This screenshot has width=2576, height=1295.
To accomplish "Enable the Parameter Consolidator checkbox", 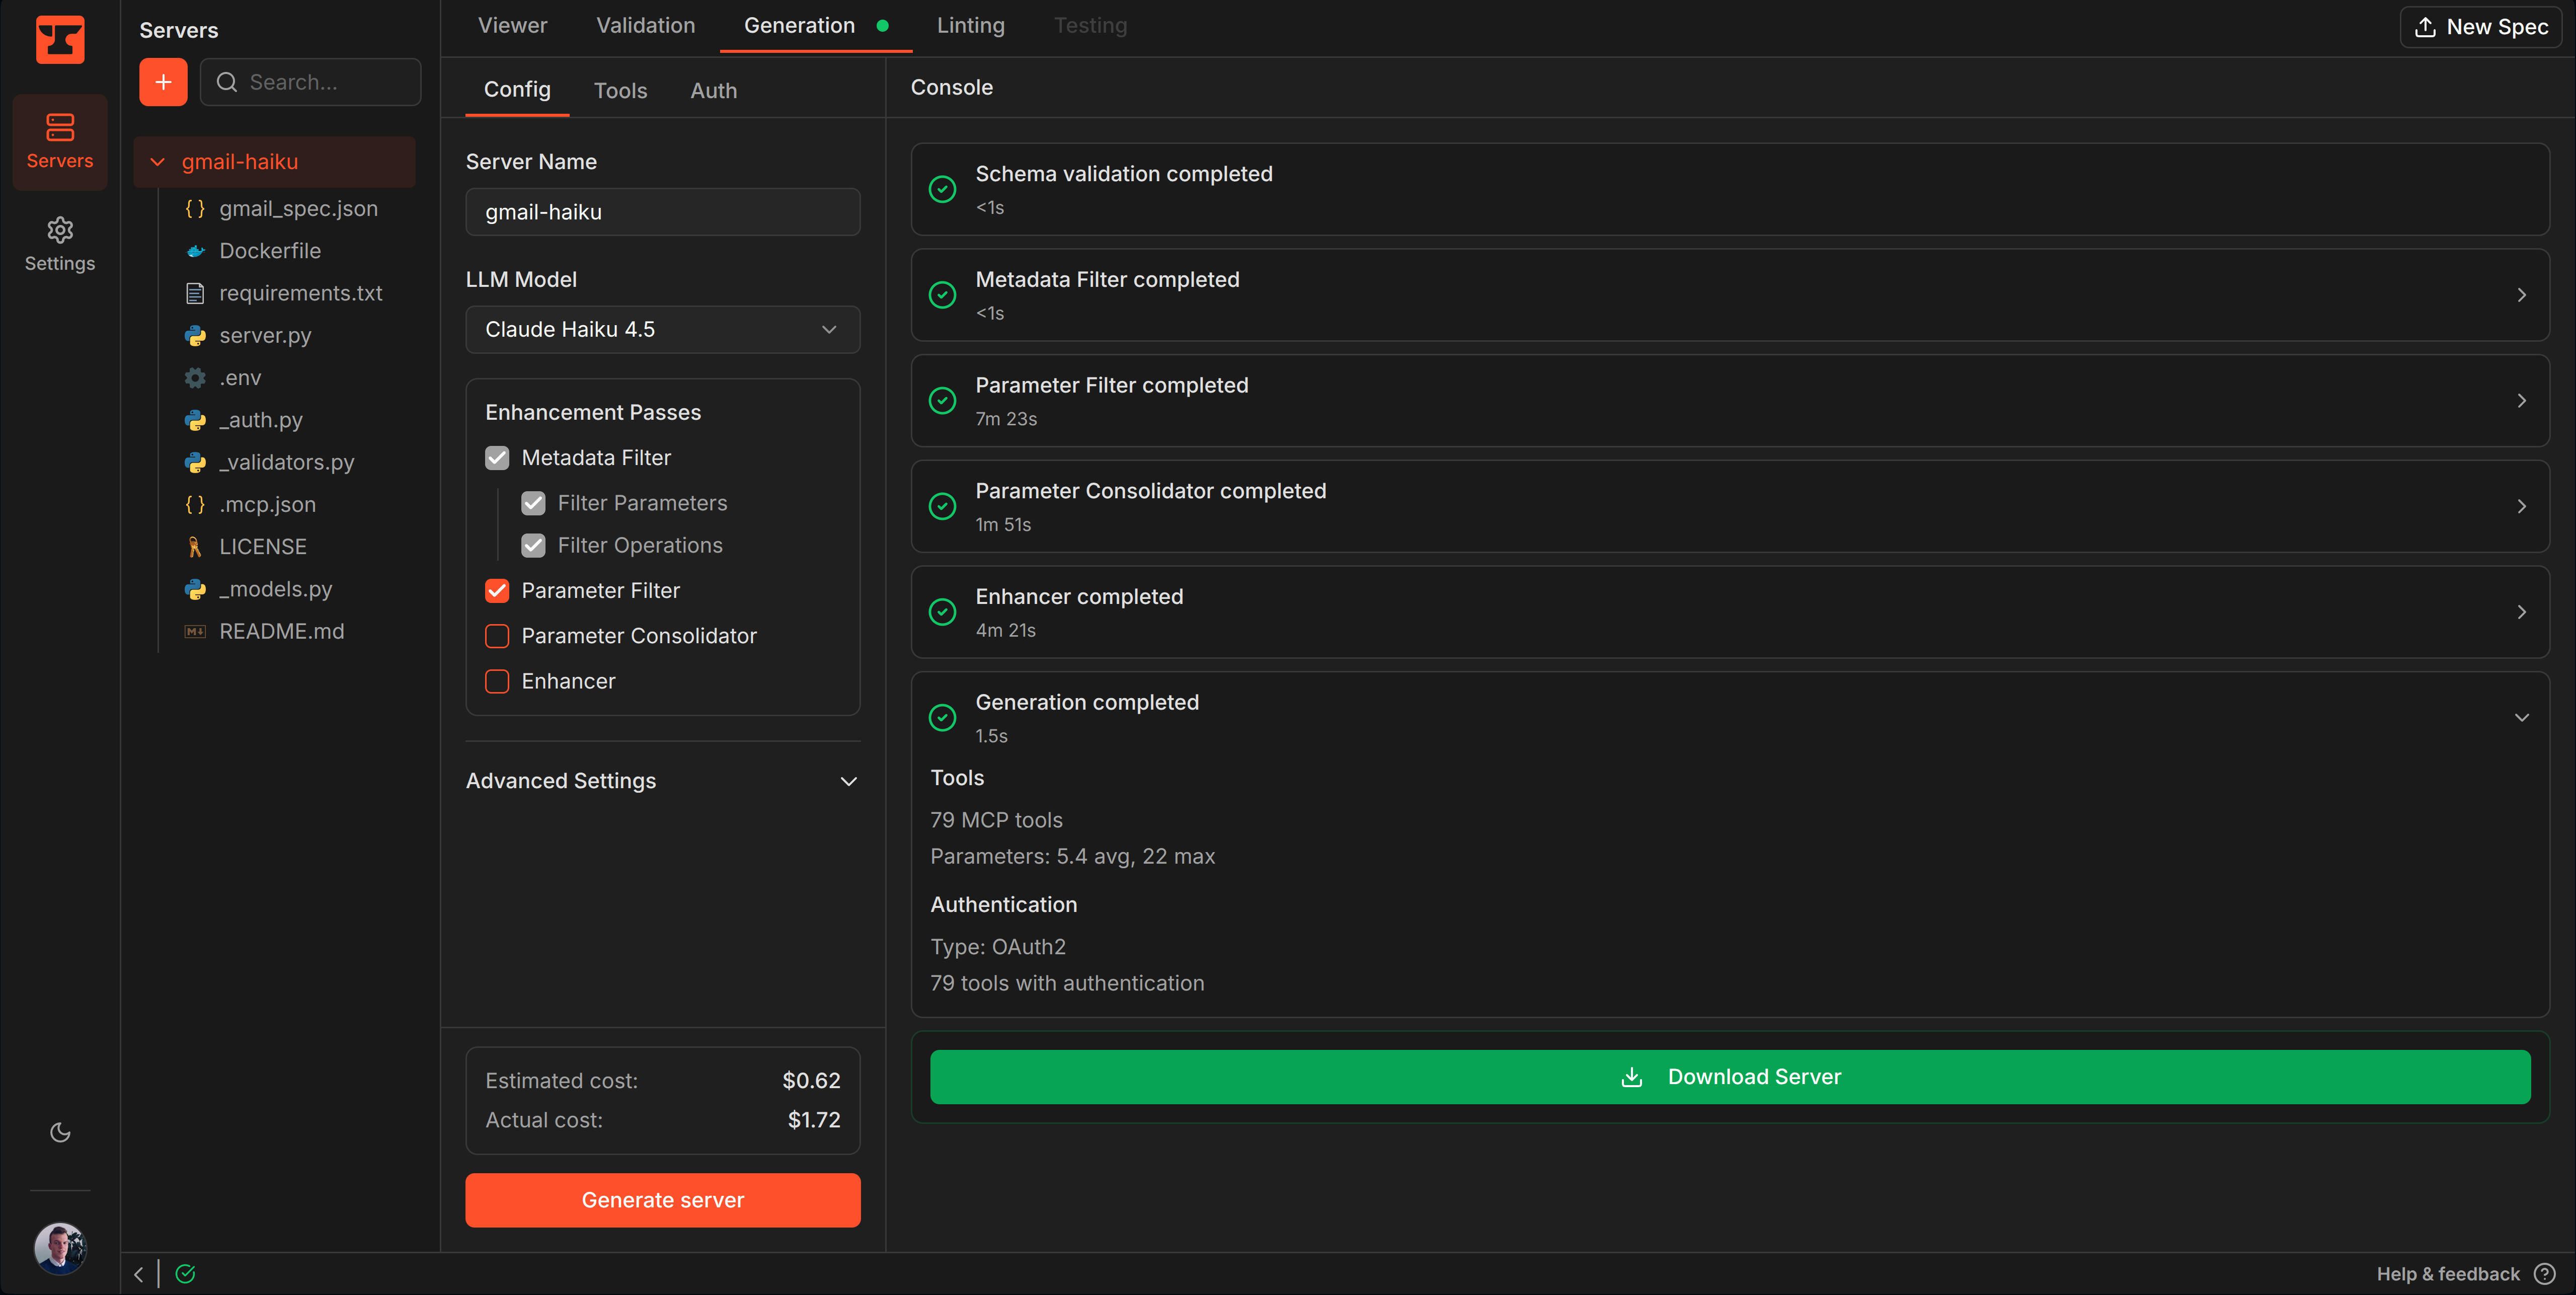I will tap(497, 636).
